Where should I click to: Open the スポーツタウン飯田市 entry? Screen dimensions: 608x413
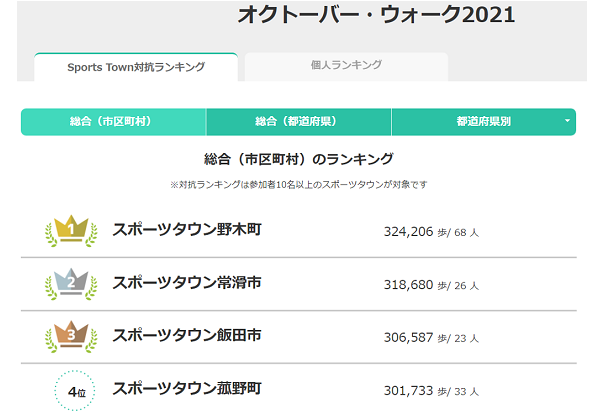pyautogui.click(x=187, y=335)
